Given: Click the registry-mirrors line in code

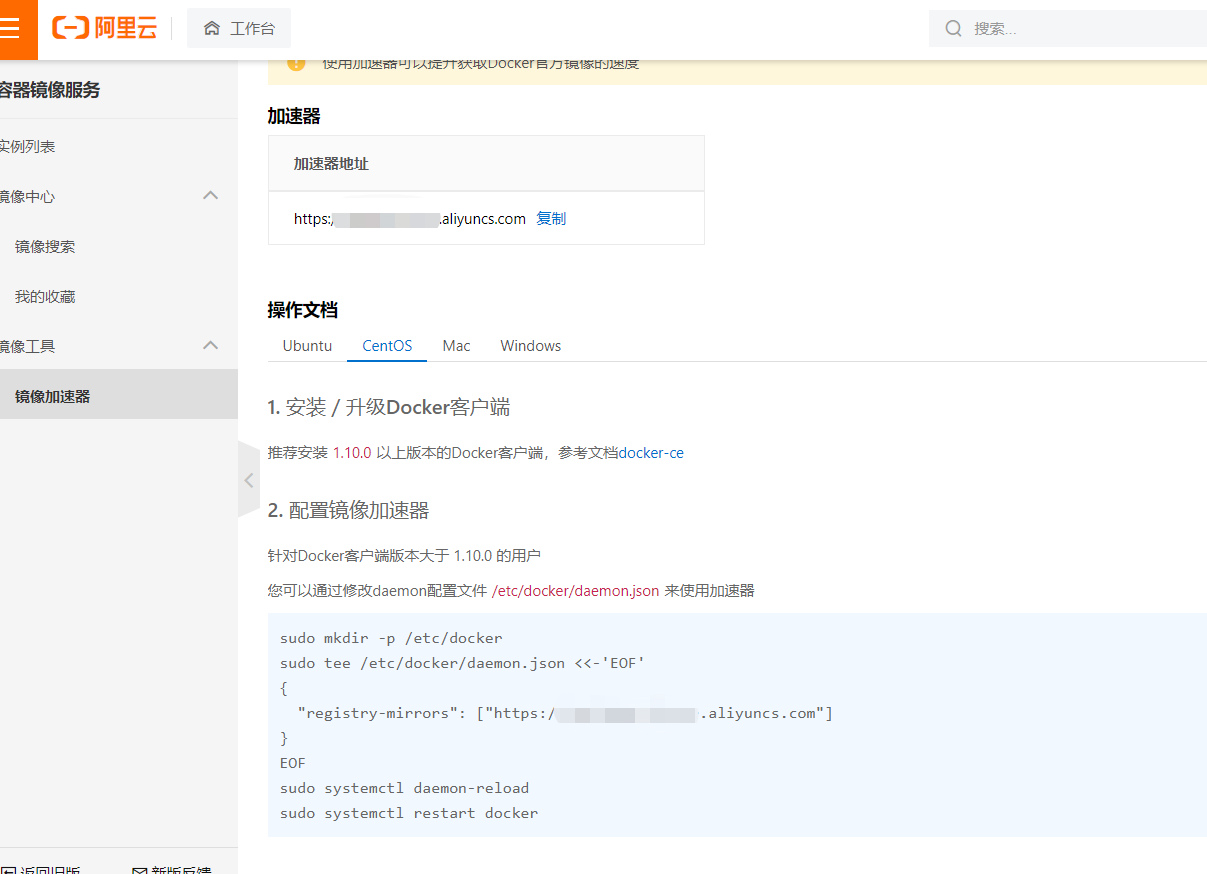Looking at the screenshot, I should pos(565,713).
